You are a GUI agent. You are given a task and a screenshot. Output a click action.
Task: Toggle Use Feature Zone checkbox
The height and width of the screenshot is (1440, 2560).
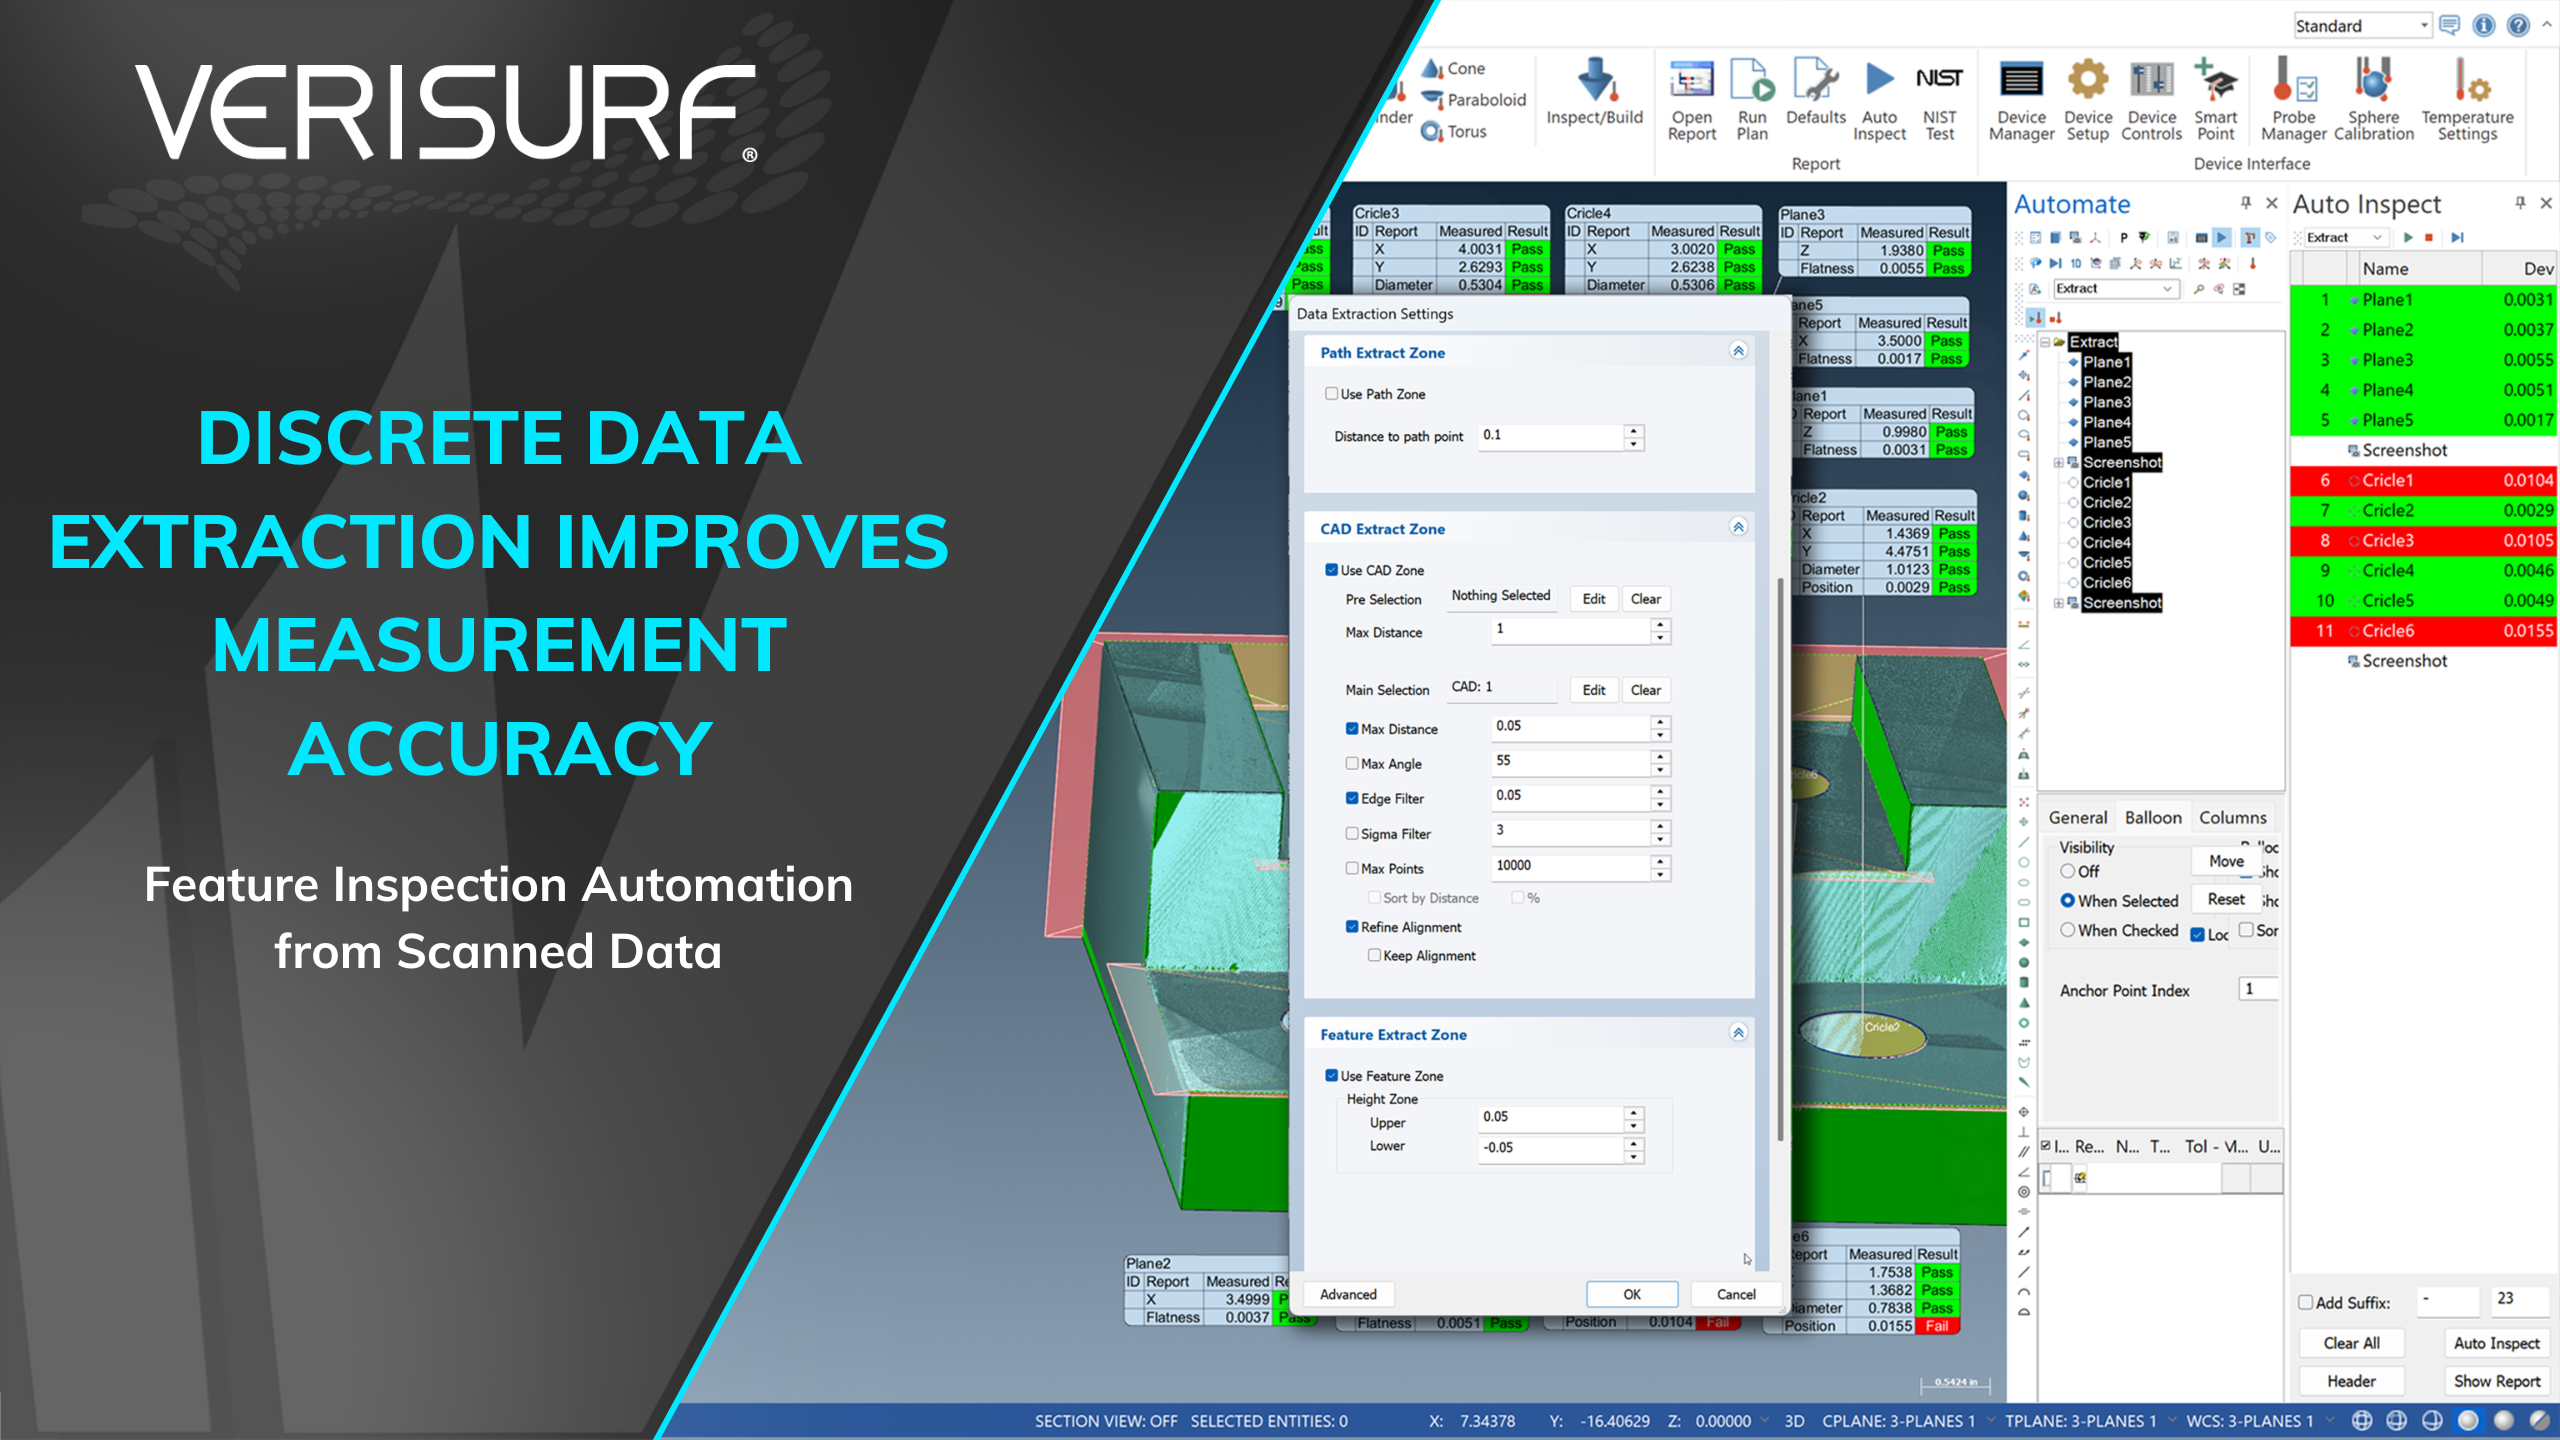[1331, 1076]
